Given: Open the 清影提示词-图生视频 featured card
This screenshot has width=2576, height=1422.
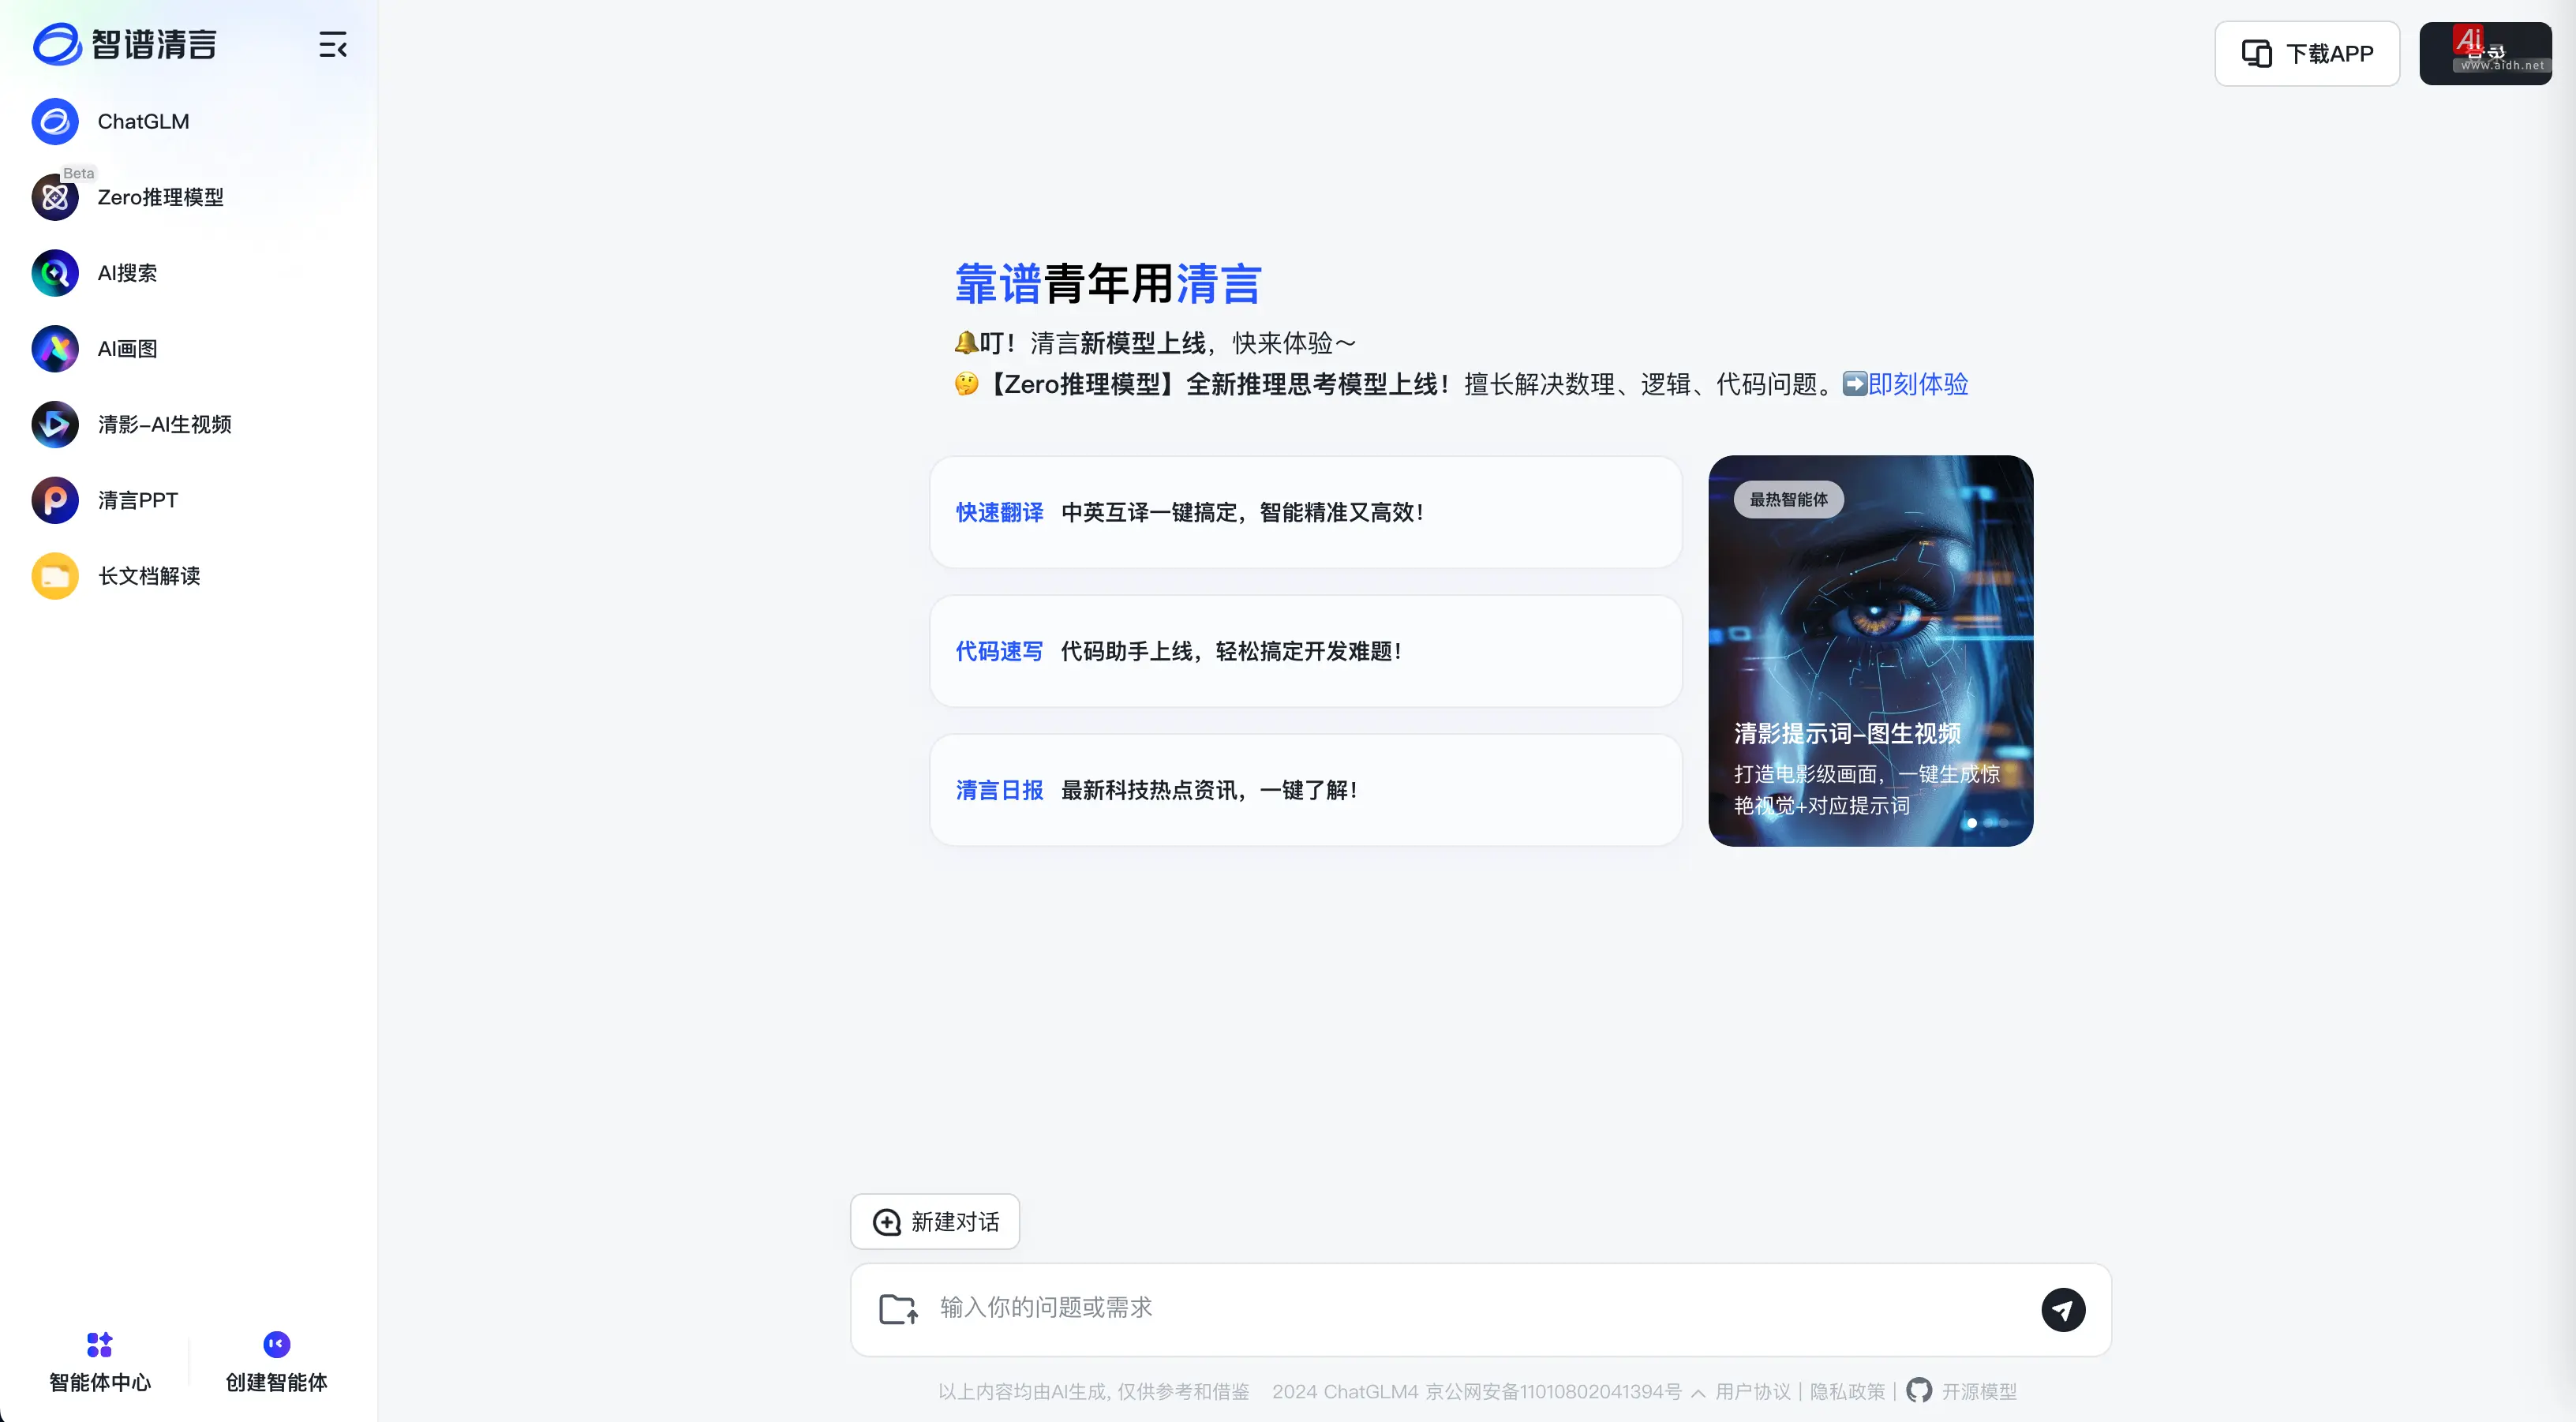Looking at the screenshot, I should coord(1871,651).
